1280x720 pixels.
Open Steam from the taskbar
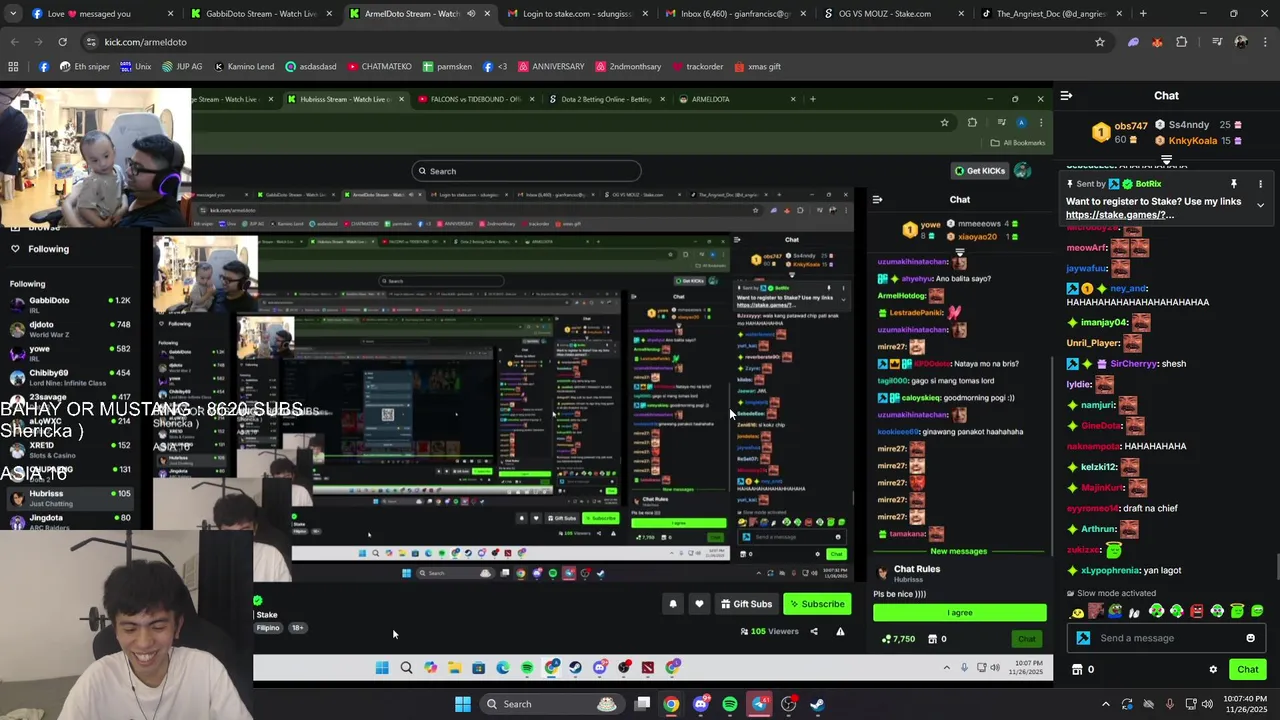click(817, 704)
